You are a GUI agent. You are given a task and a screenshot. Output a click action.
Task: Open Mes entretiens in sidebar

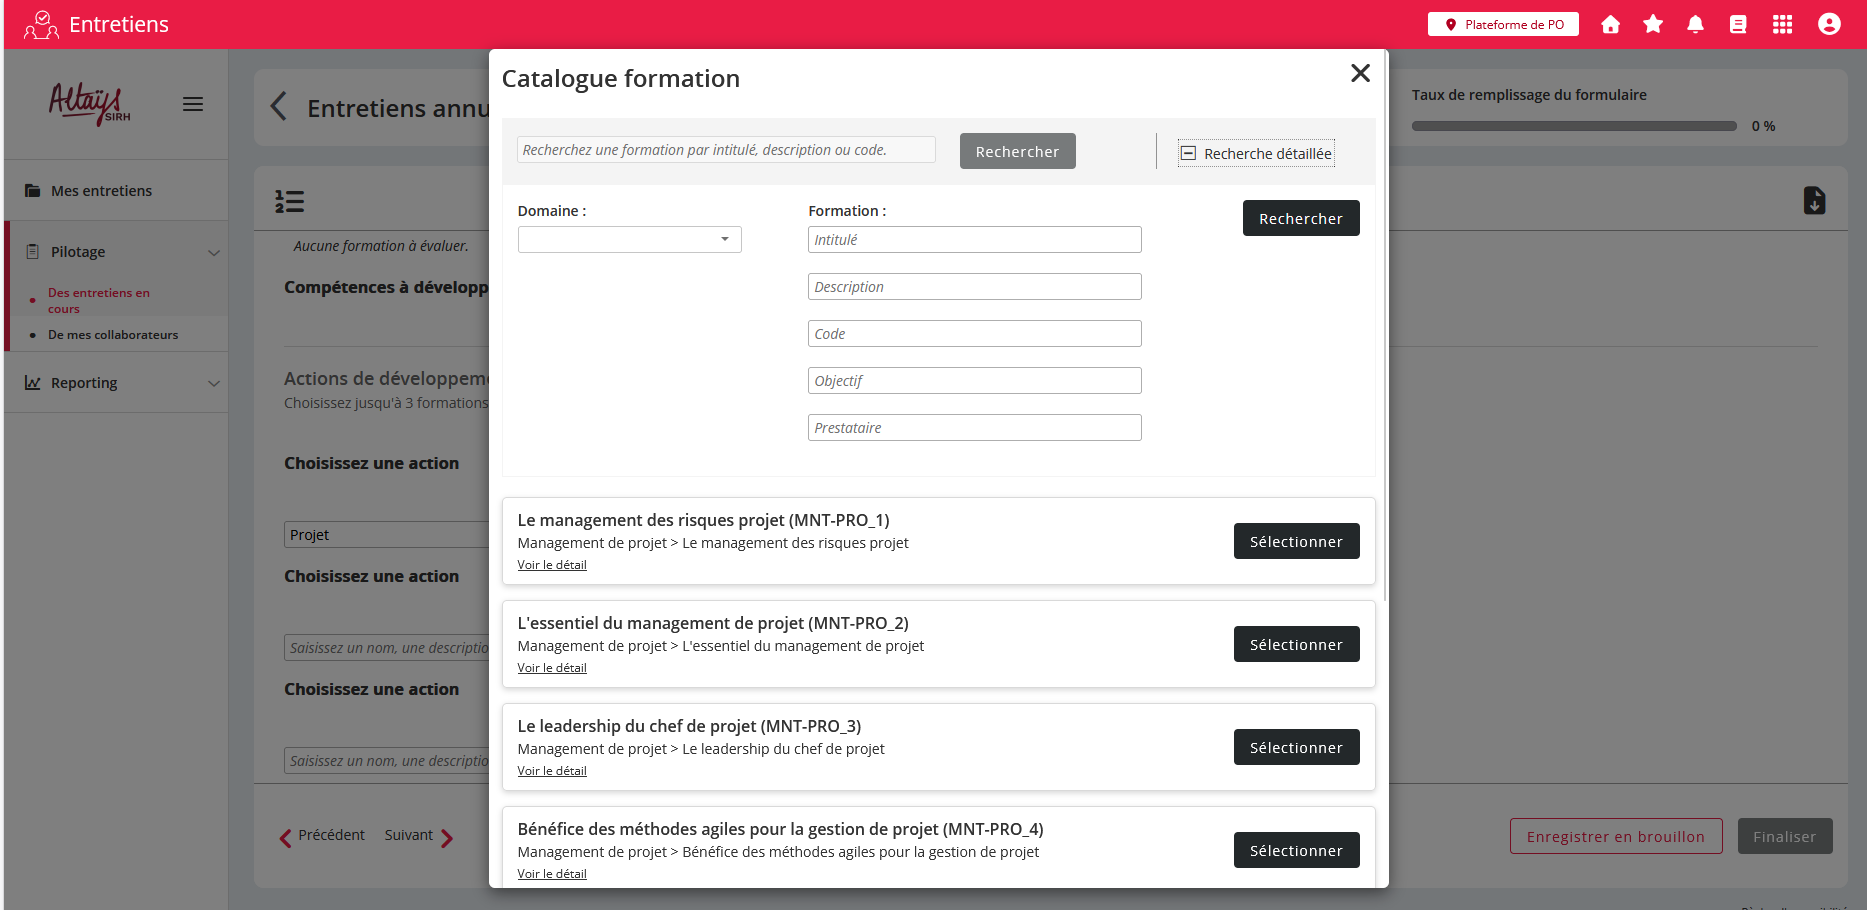(101, 191)
